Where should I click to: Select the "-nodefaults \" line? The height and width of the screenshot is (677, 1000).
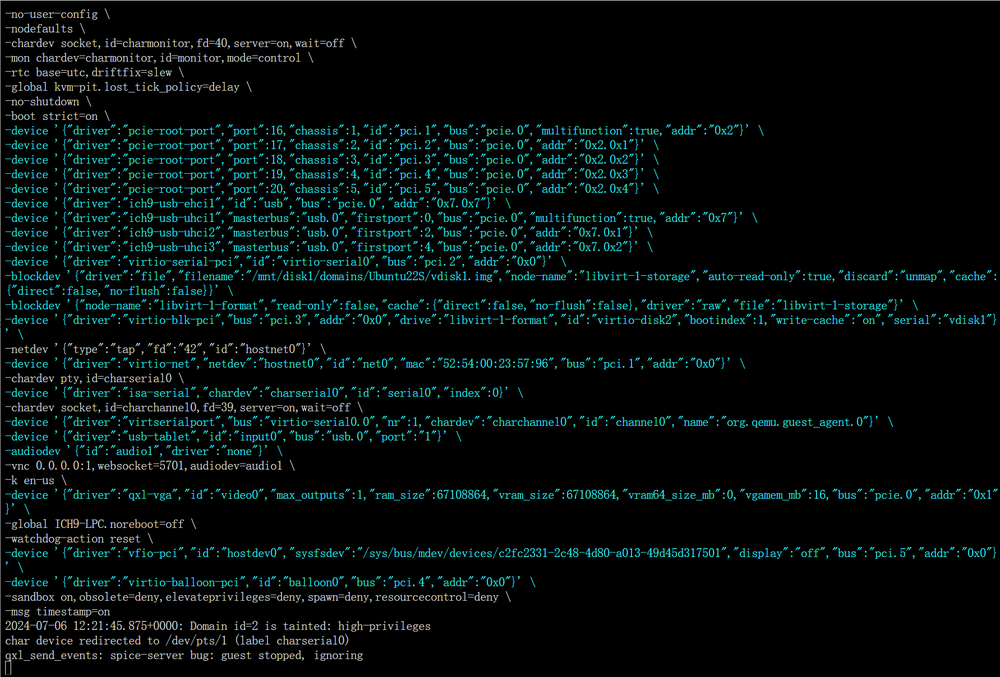[x=45, y=29]
